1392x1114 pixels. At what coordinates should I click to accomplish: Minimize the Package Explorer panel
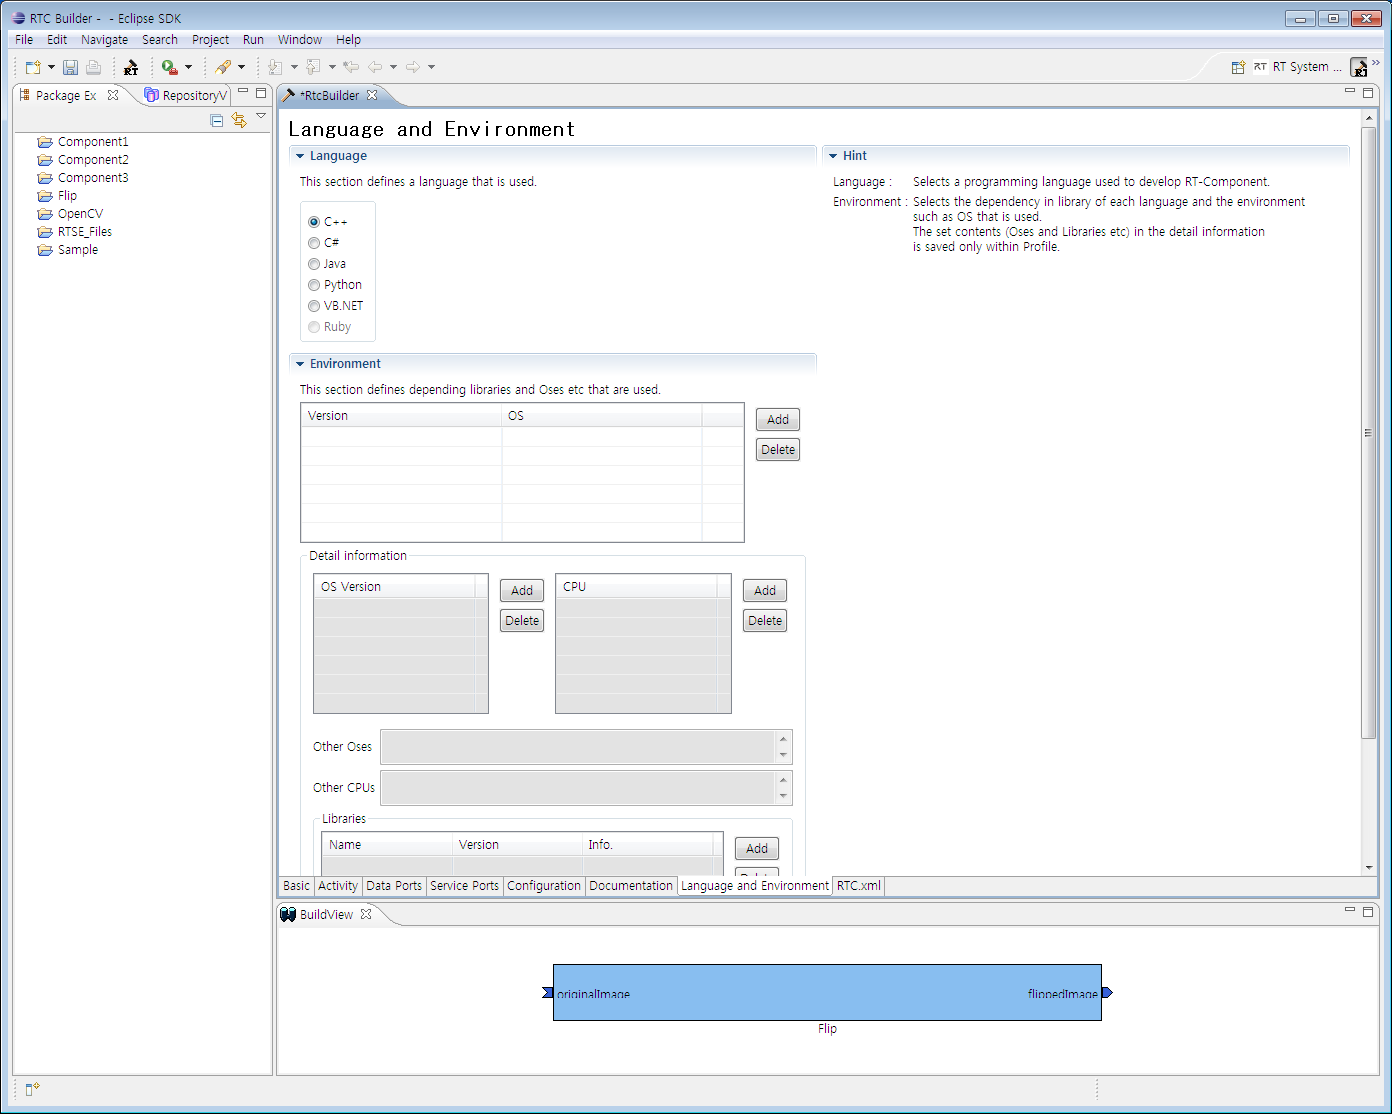click(x=243, y=92)
